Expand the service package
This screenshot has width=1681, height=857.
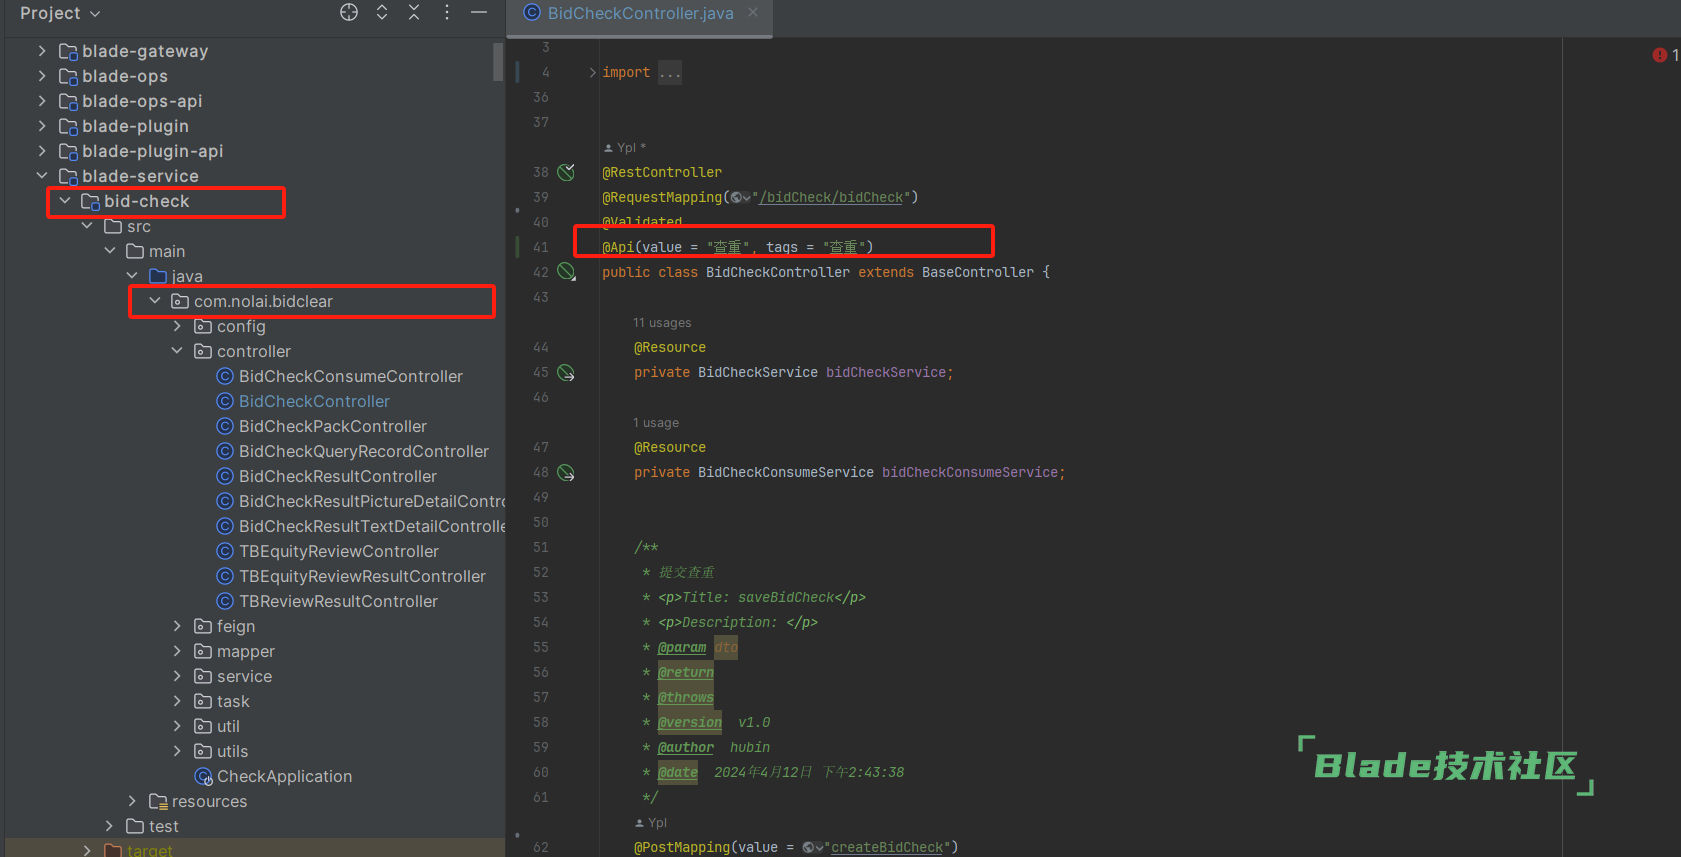coord(177,675)
